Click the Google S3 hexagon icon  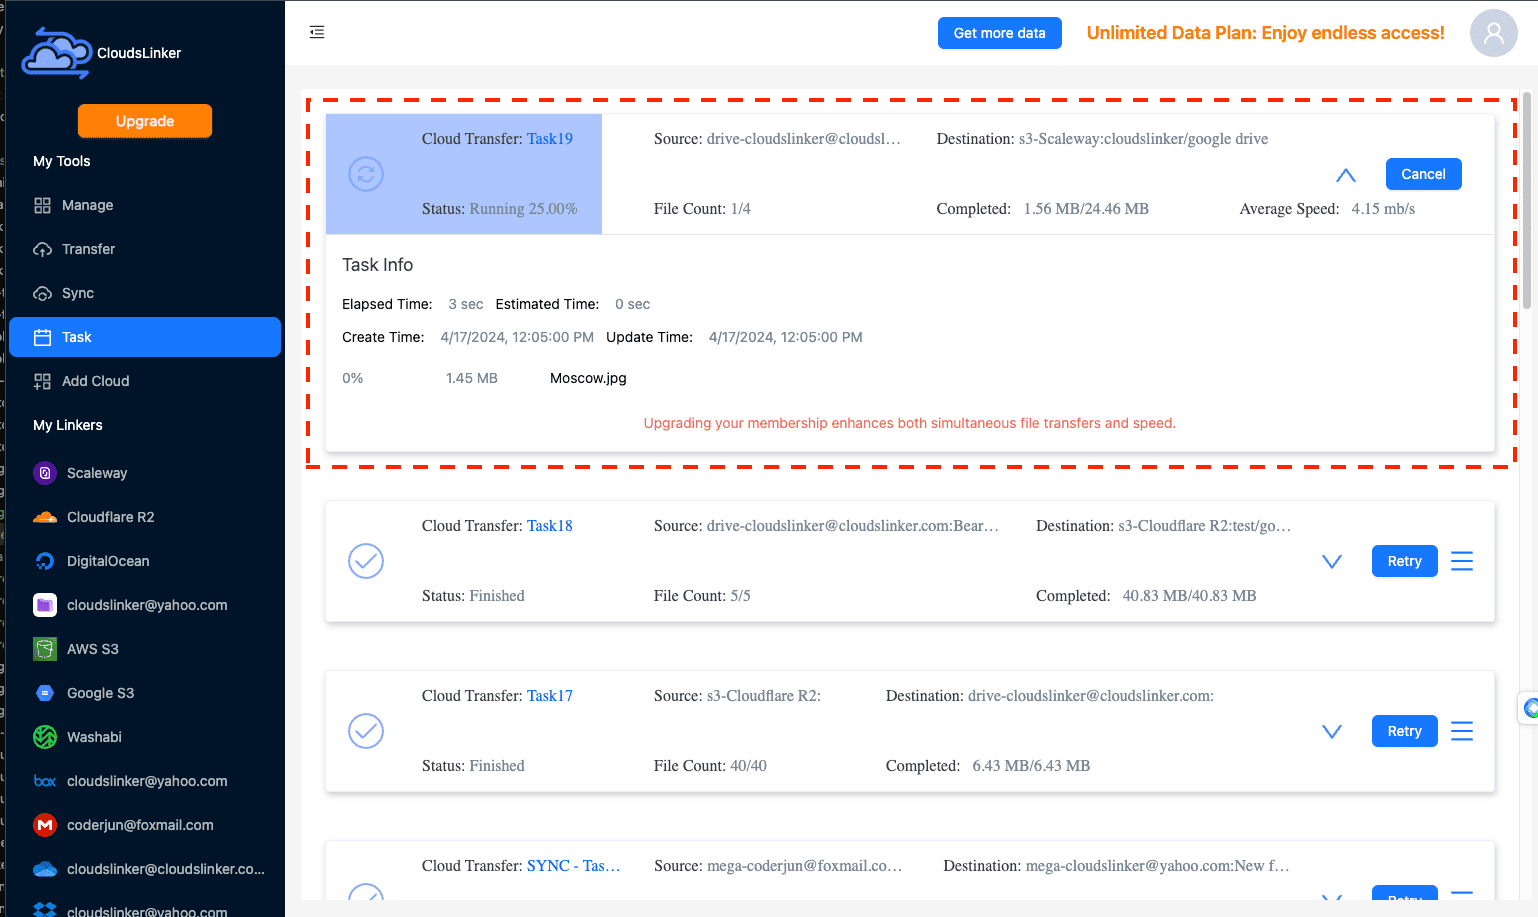pyautogui.click(x=45, y=693)
